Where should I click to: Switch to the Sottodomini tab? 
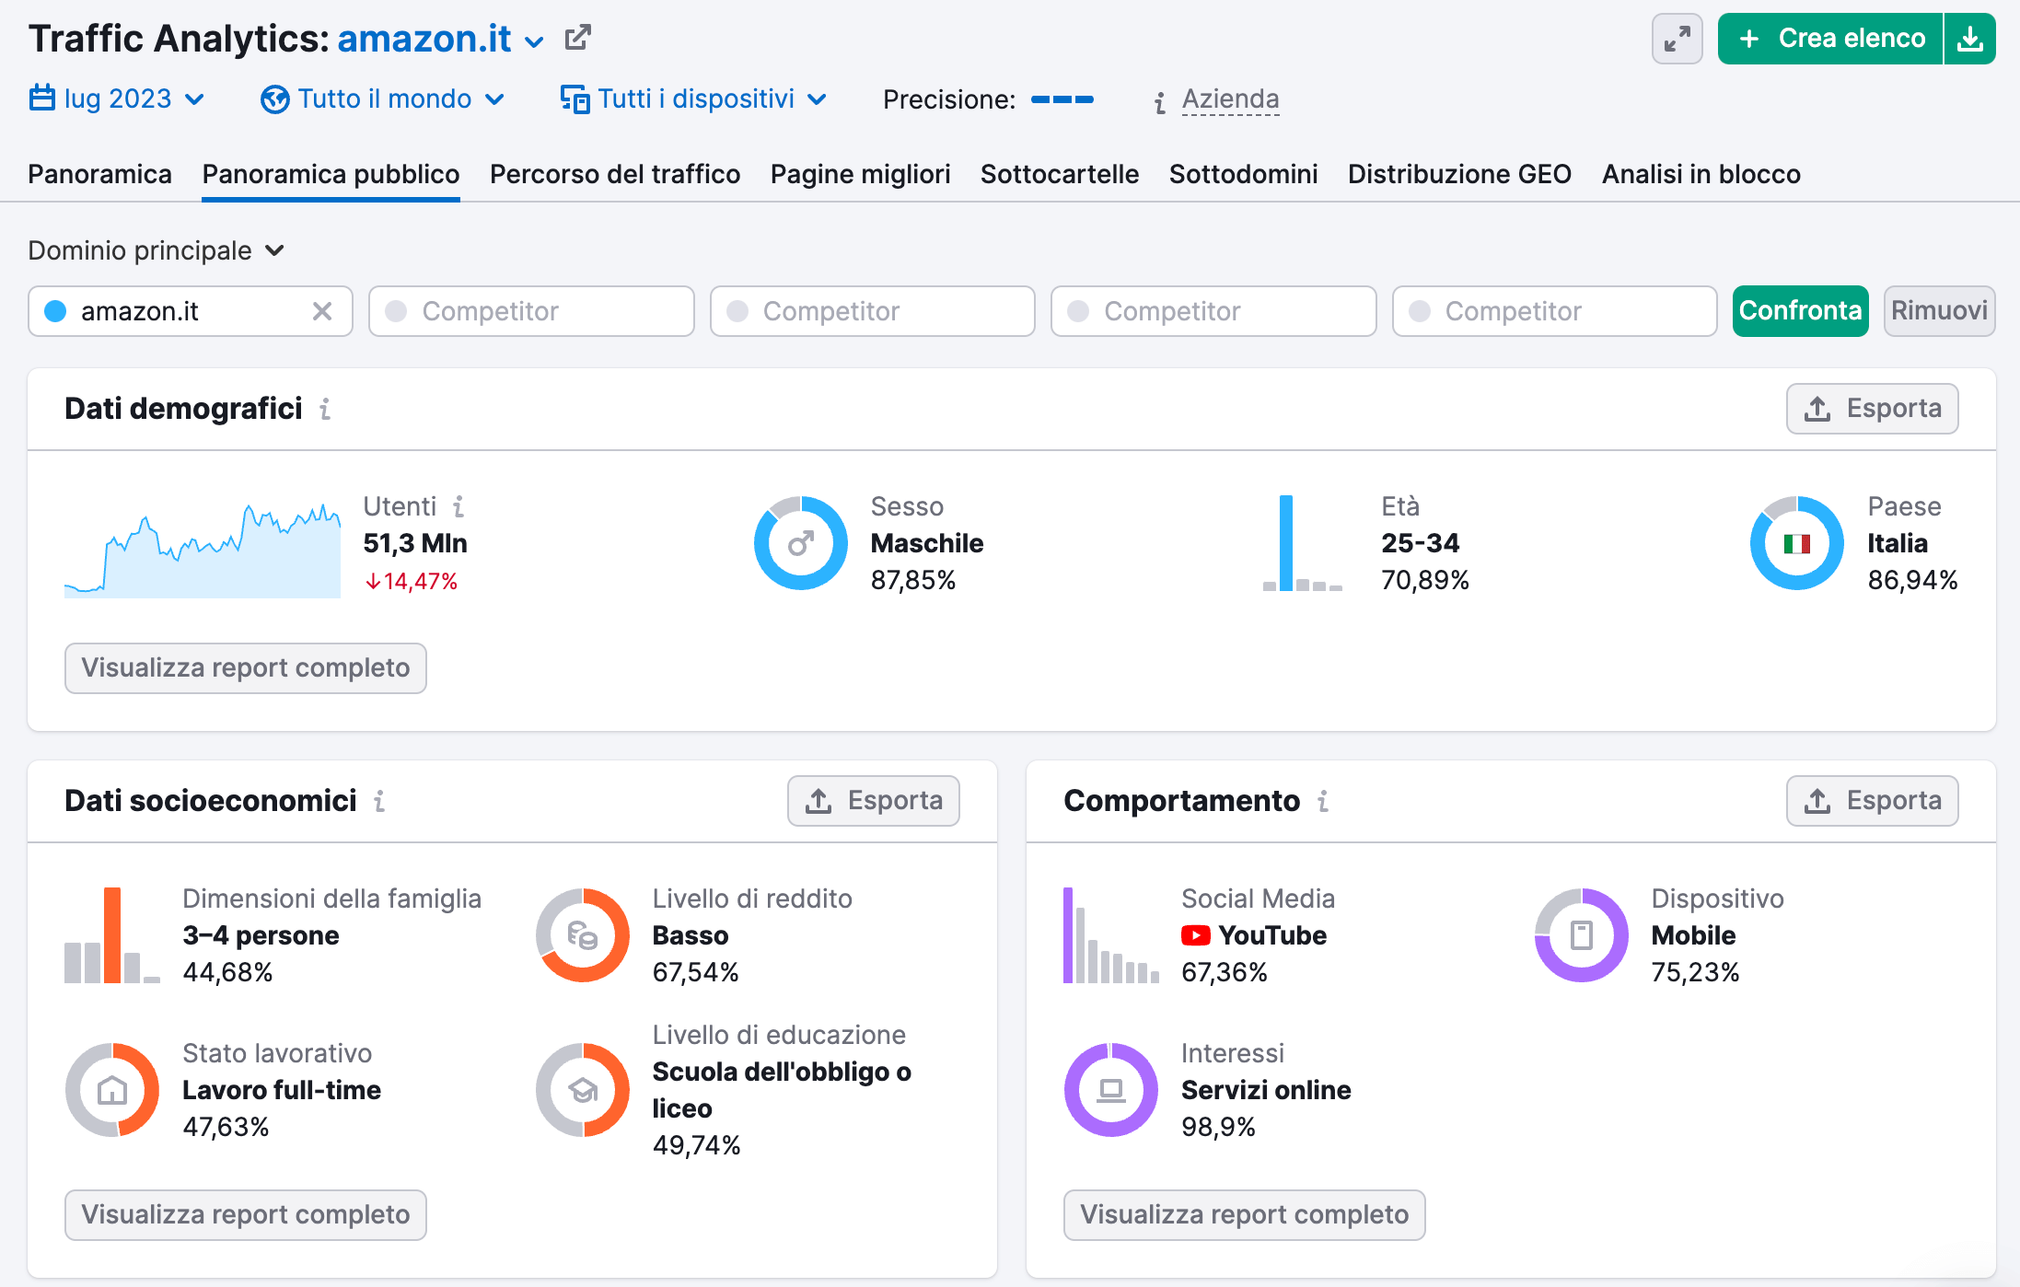click(x=1243, y=174)
